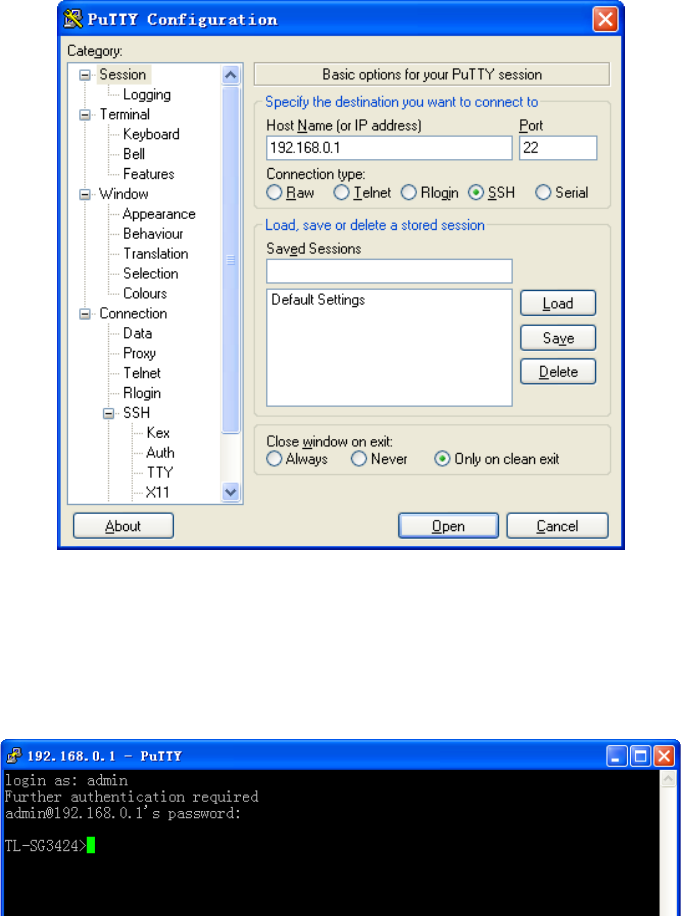Close the PuTTY Configuration dialog
Image resolution: width=681 pixels, height=916 pixels.
click(x=605, y=19)
